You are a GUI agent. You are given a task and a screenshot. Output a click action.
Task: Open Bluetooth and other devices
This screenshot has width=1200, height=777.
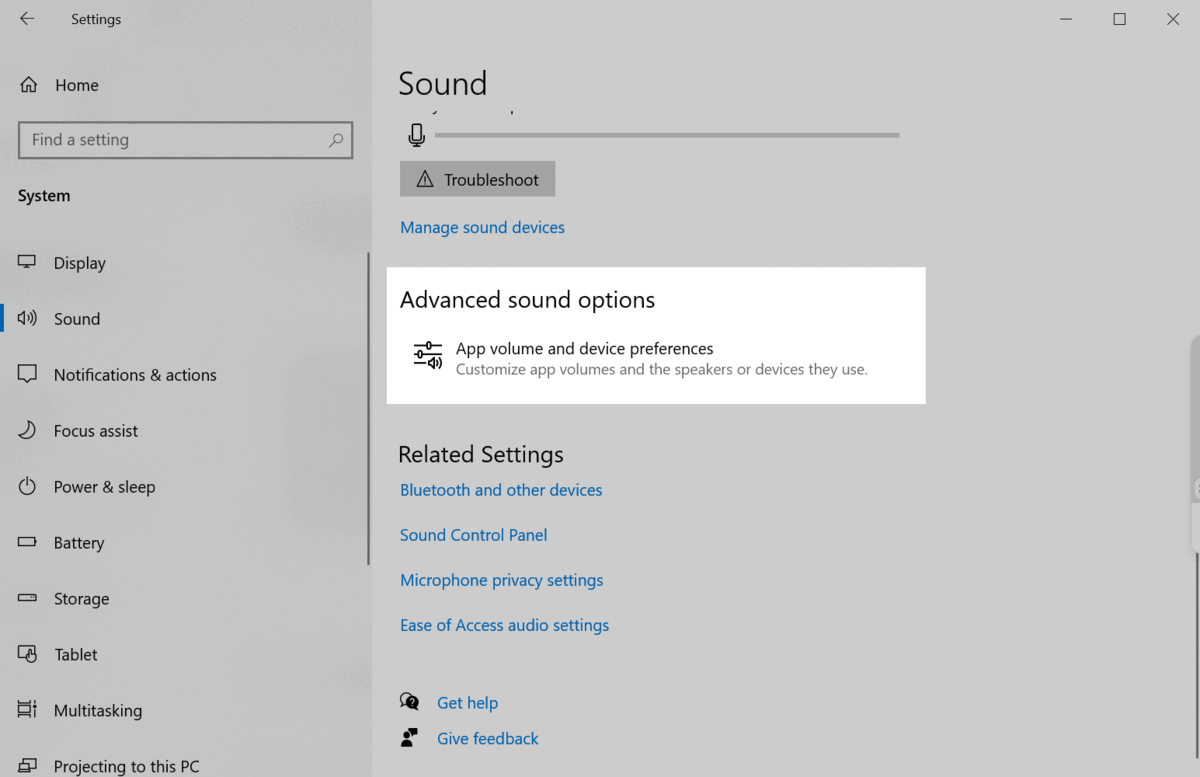(x=501, y=490)
